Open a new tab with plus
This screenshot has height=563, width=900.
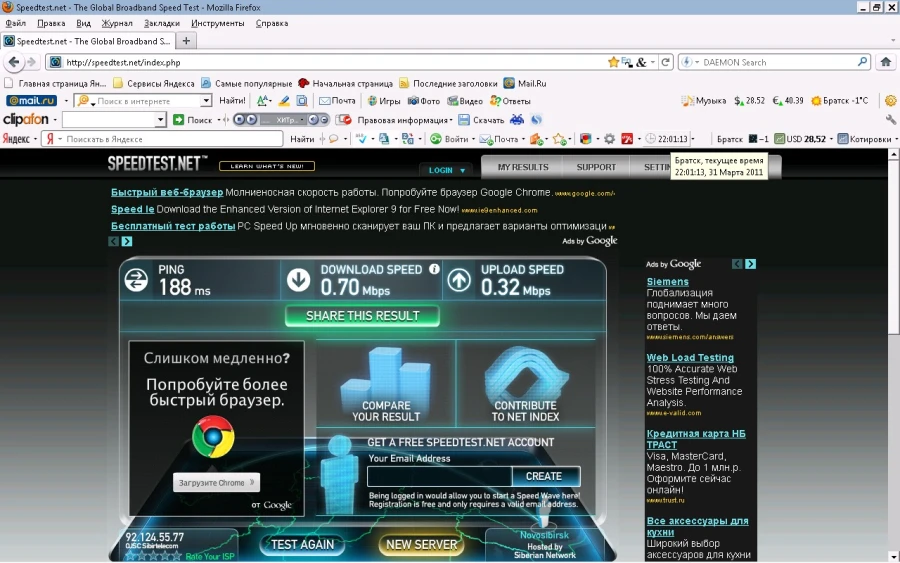pos(186,41)
